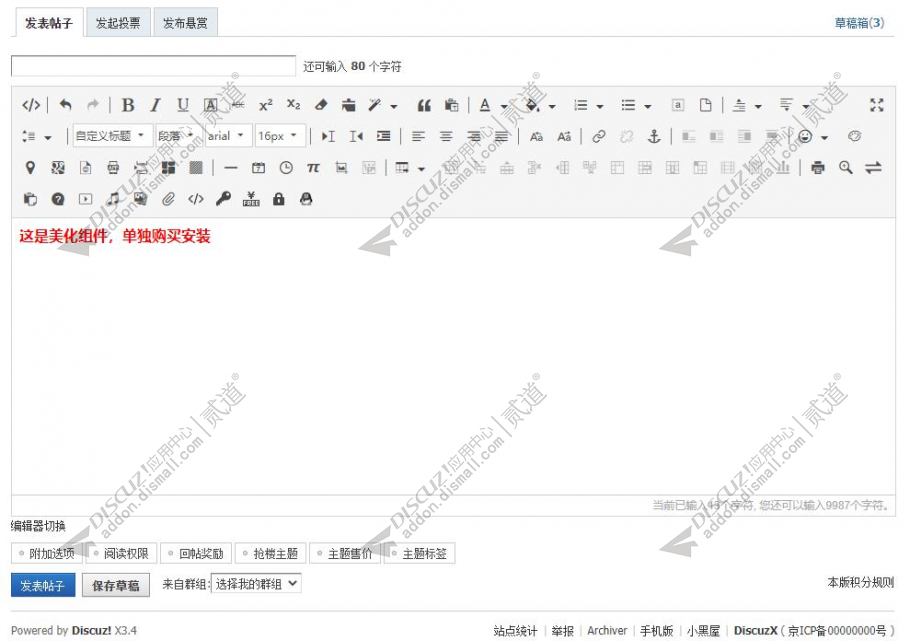Image resolution: width=910 pixels, height=641 pixels.
Task: Click the map location pin icon
Action: (x=30, y=168)
